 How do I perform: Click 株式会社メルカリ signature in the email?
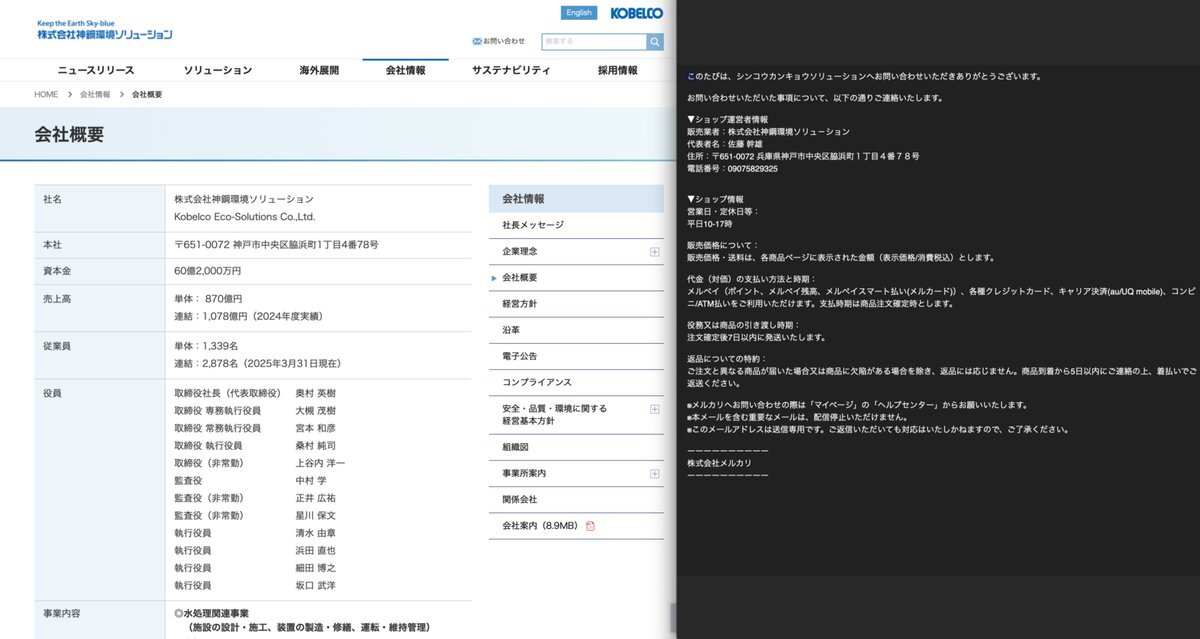tap(718, 464)
